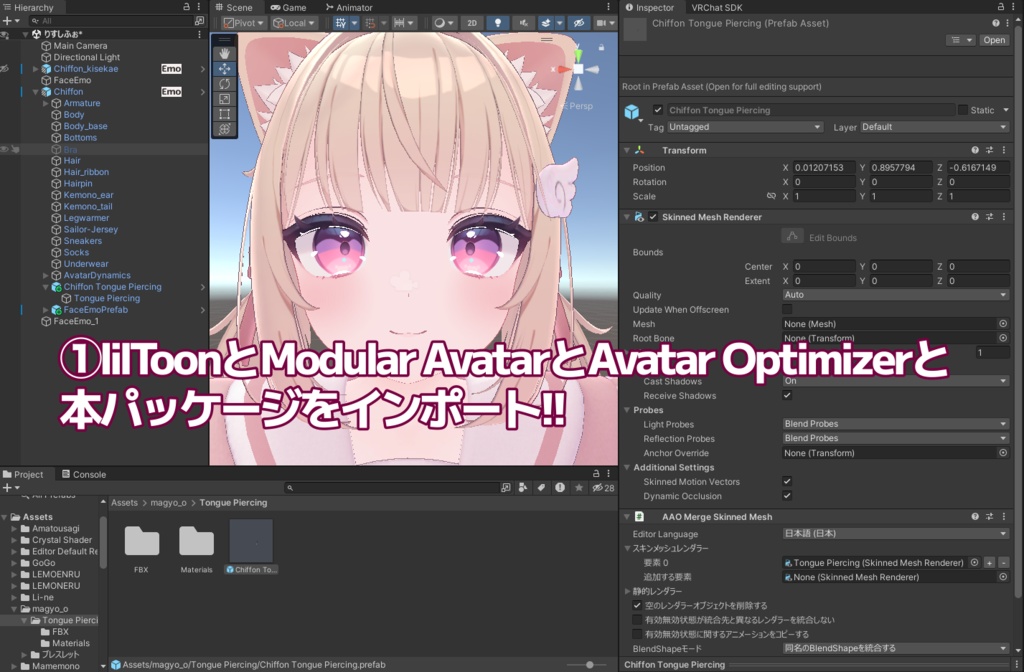The image size is (1024, 672).
Task: Open Reflection Probes dropdown
Action: tap(896, 438)
